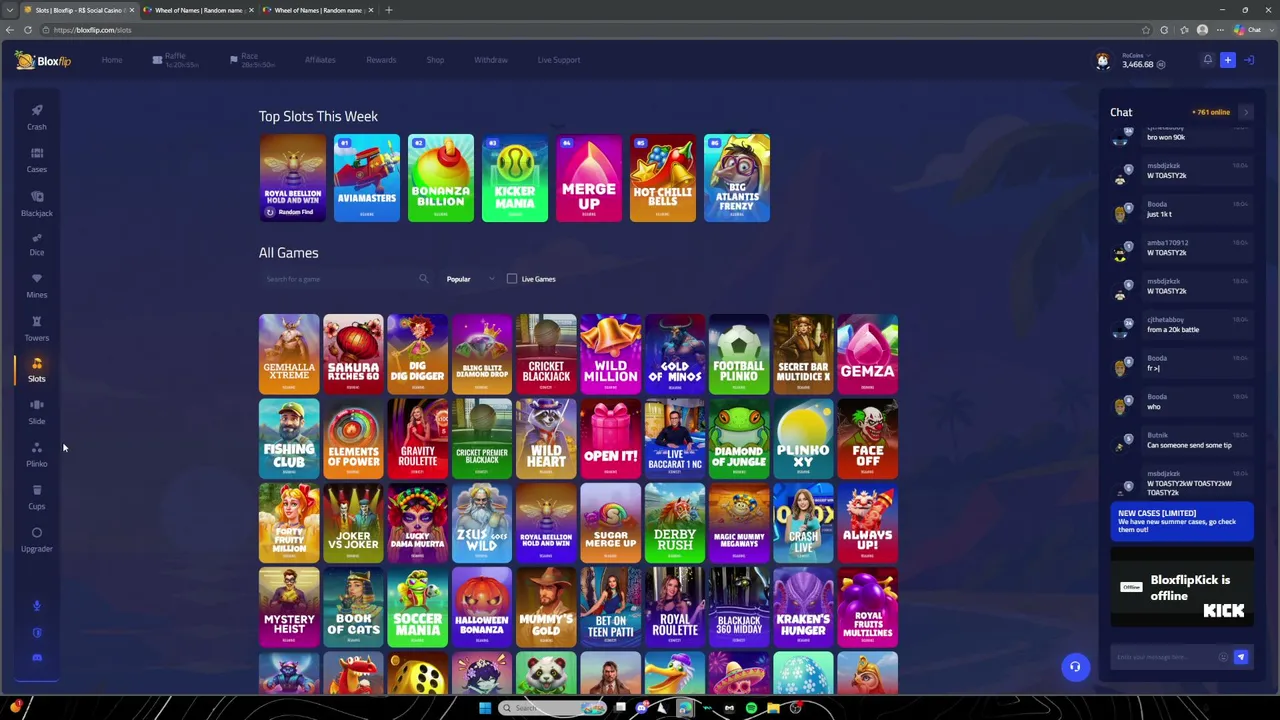Launch the Merge Up slot
The width and height of the screenshot is (1280, 720).
(x=589, y=178)
